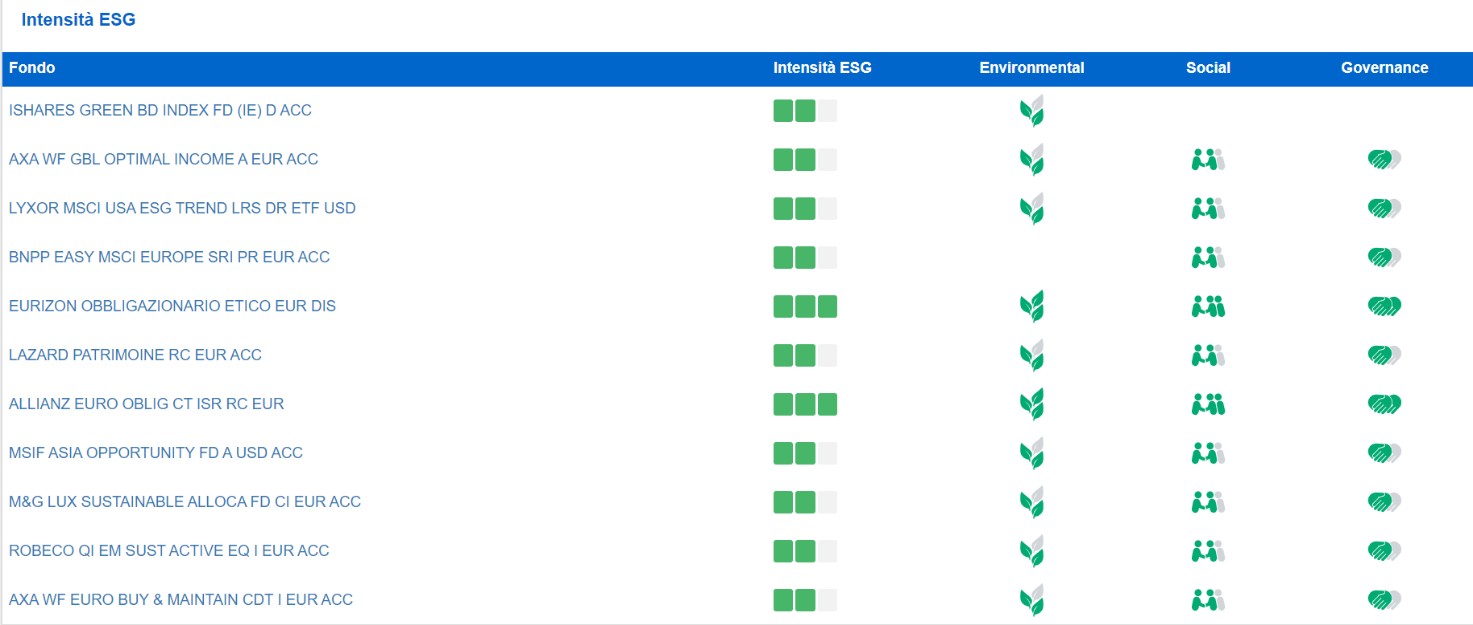Click the Environmental column header
The width and height of the screenshot is (1473, 625).
(1032, 68)
